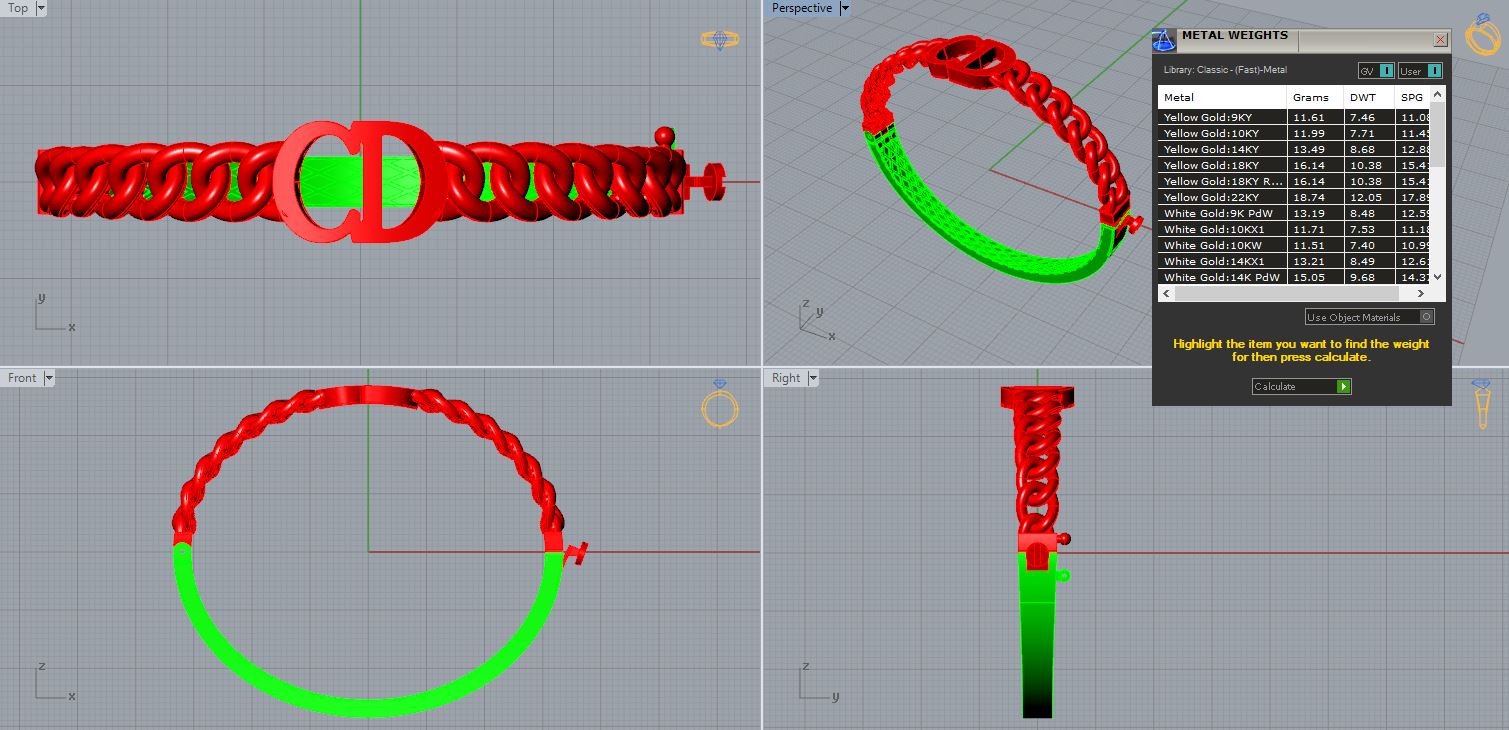Select the White Gold:14KX1 row
Viewport: 1509px width, 730px height.
click(1294, 261)
